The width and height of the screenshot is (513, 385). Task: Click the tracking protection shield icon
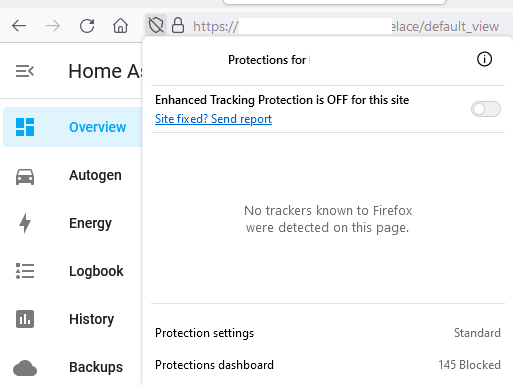(156, 25)
